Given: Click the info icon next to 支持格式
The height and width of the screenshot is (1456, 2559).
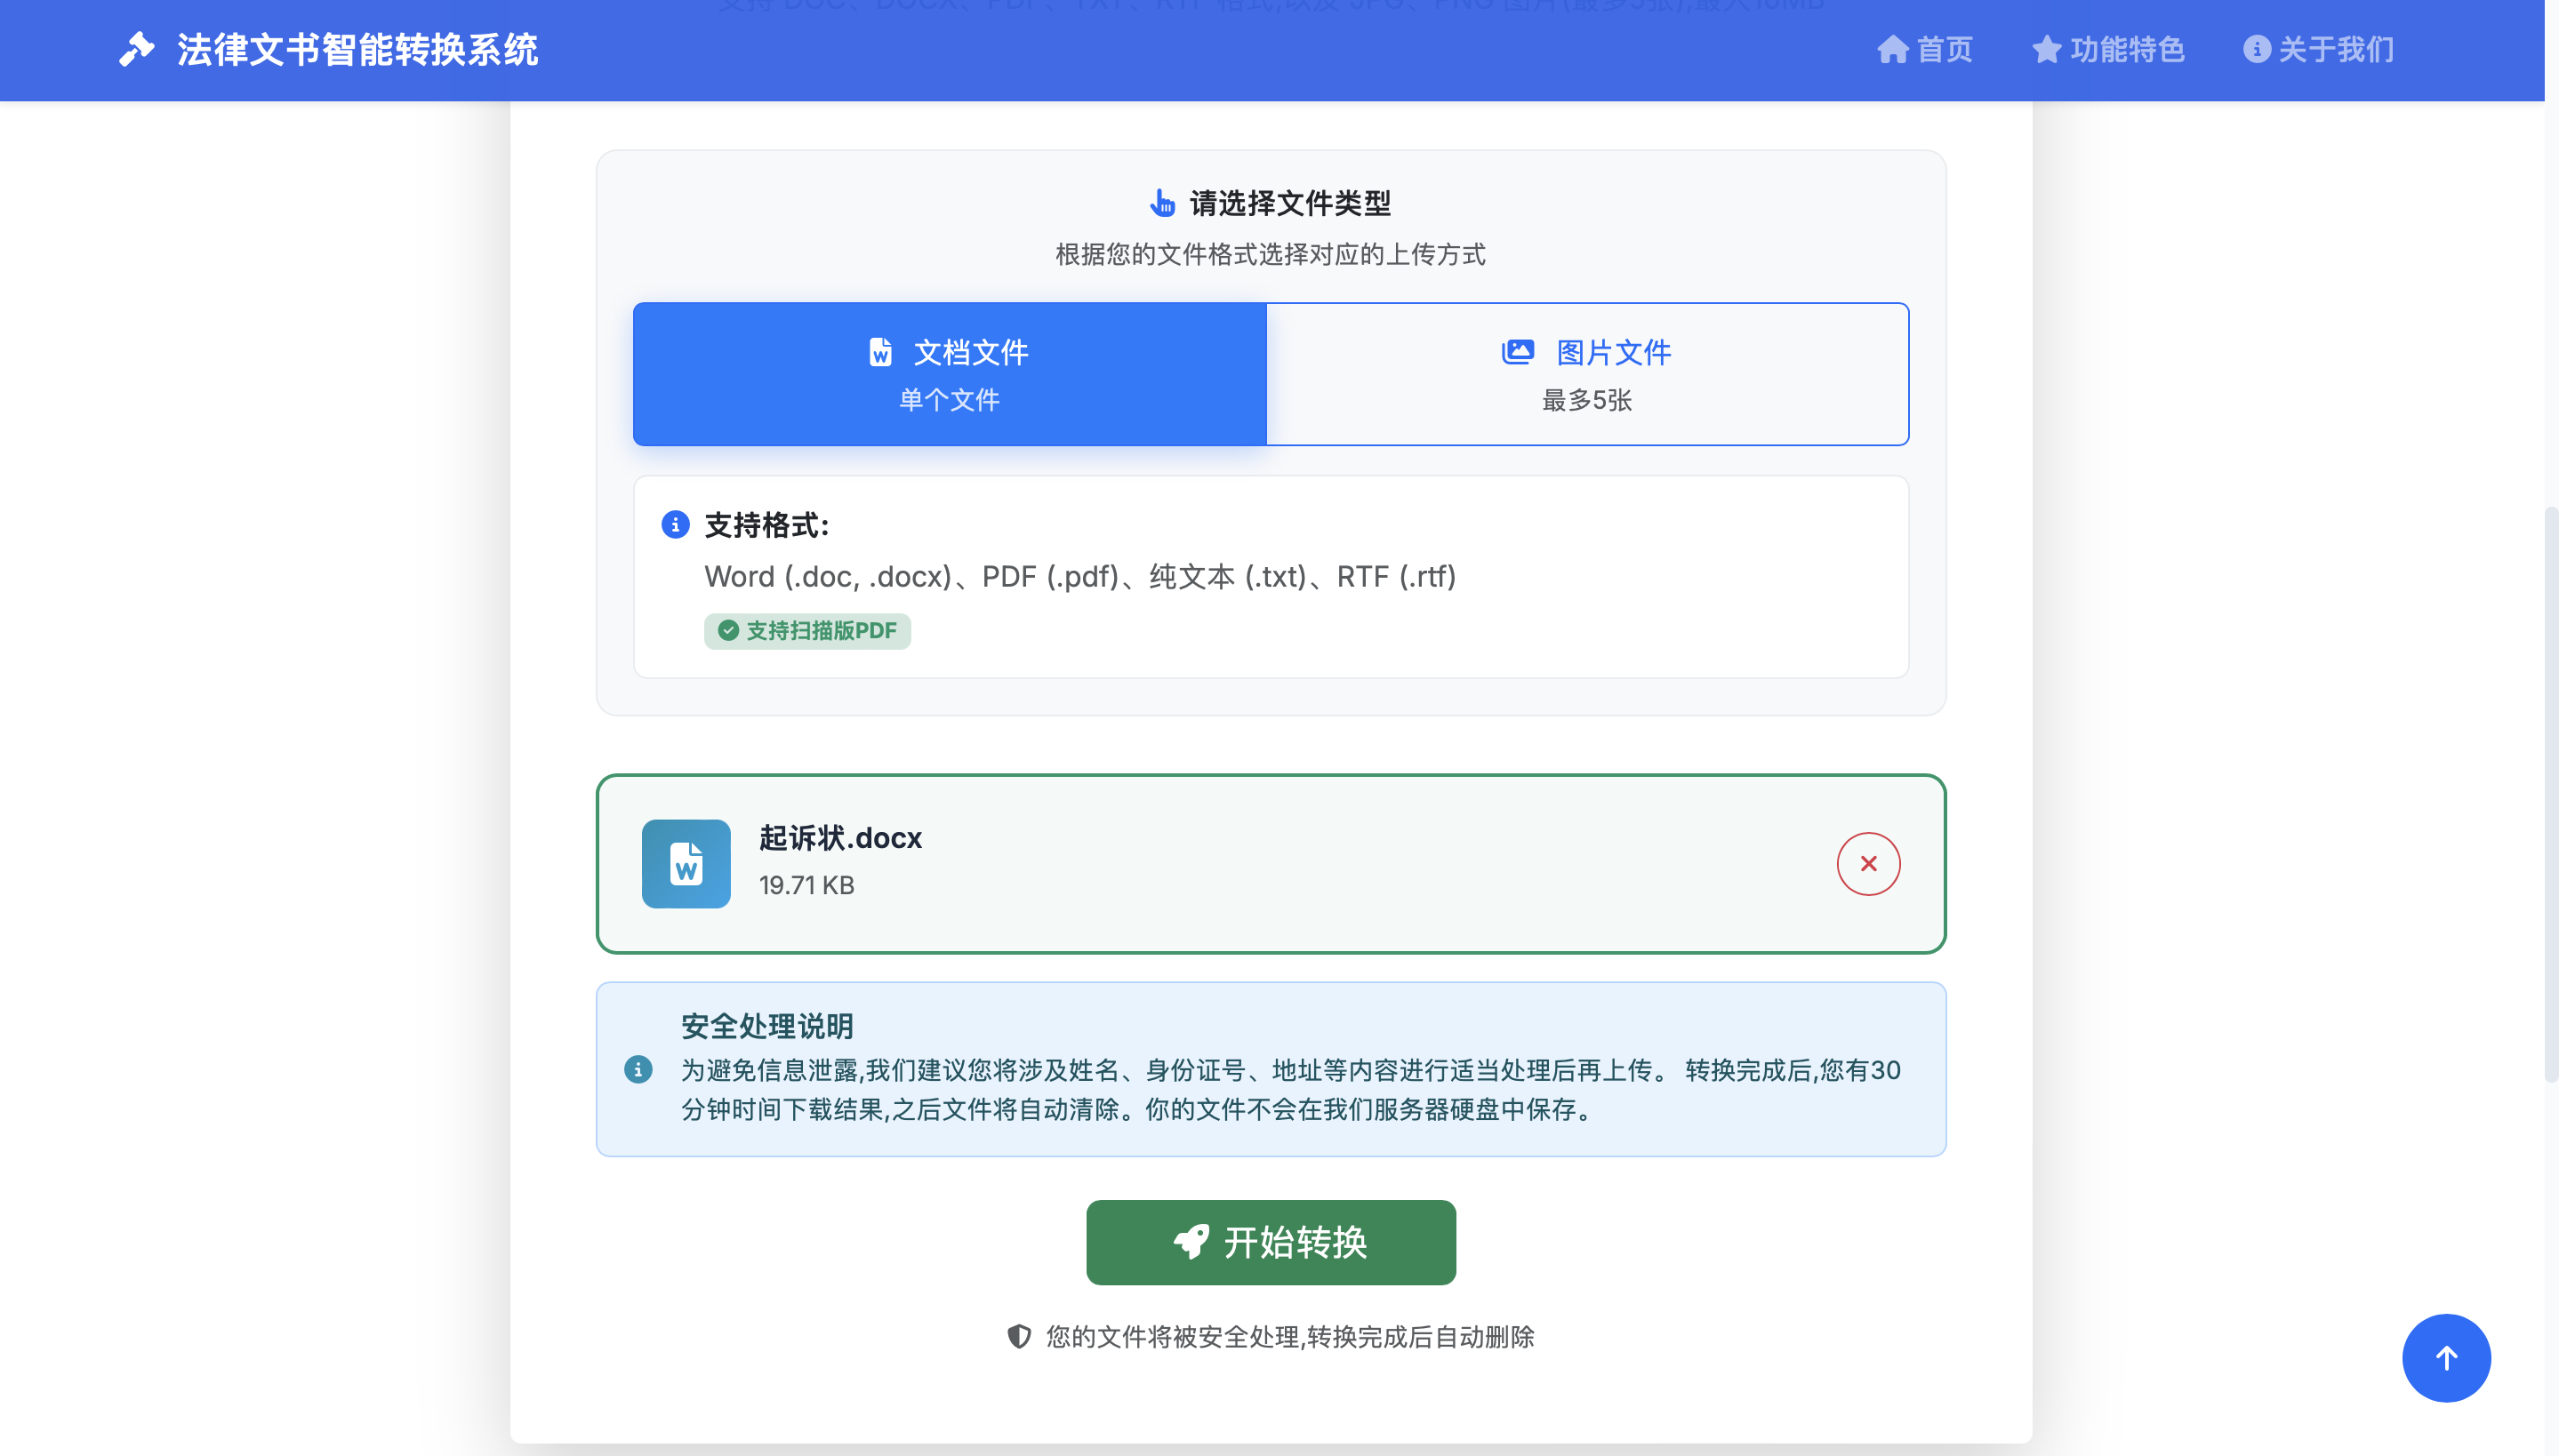Looking at the screenshot, I should (x=675, y=524).
